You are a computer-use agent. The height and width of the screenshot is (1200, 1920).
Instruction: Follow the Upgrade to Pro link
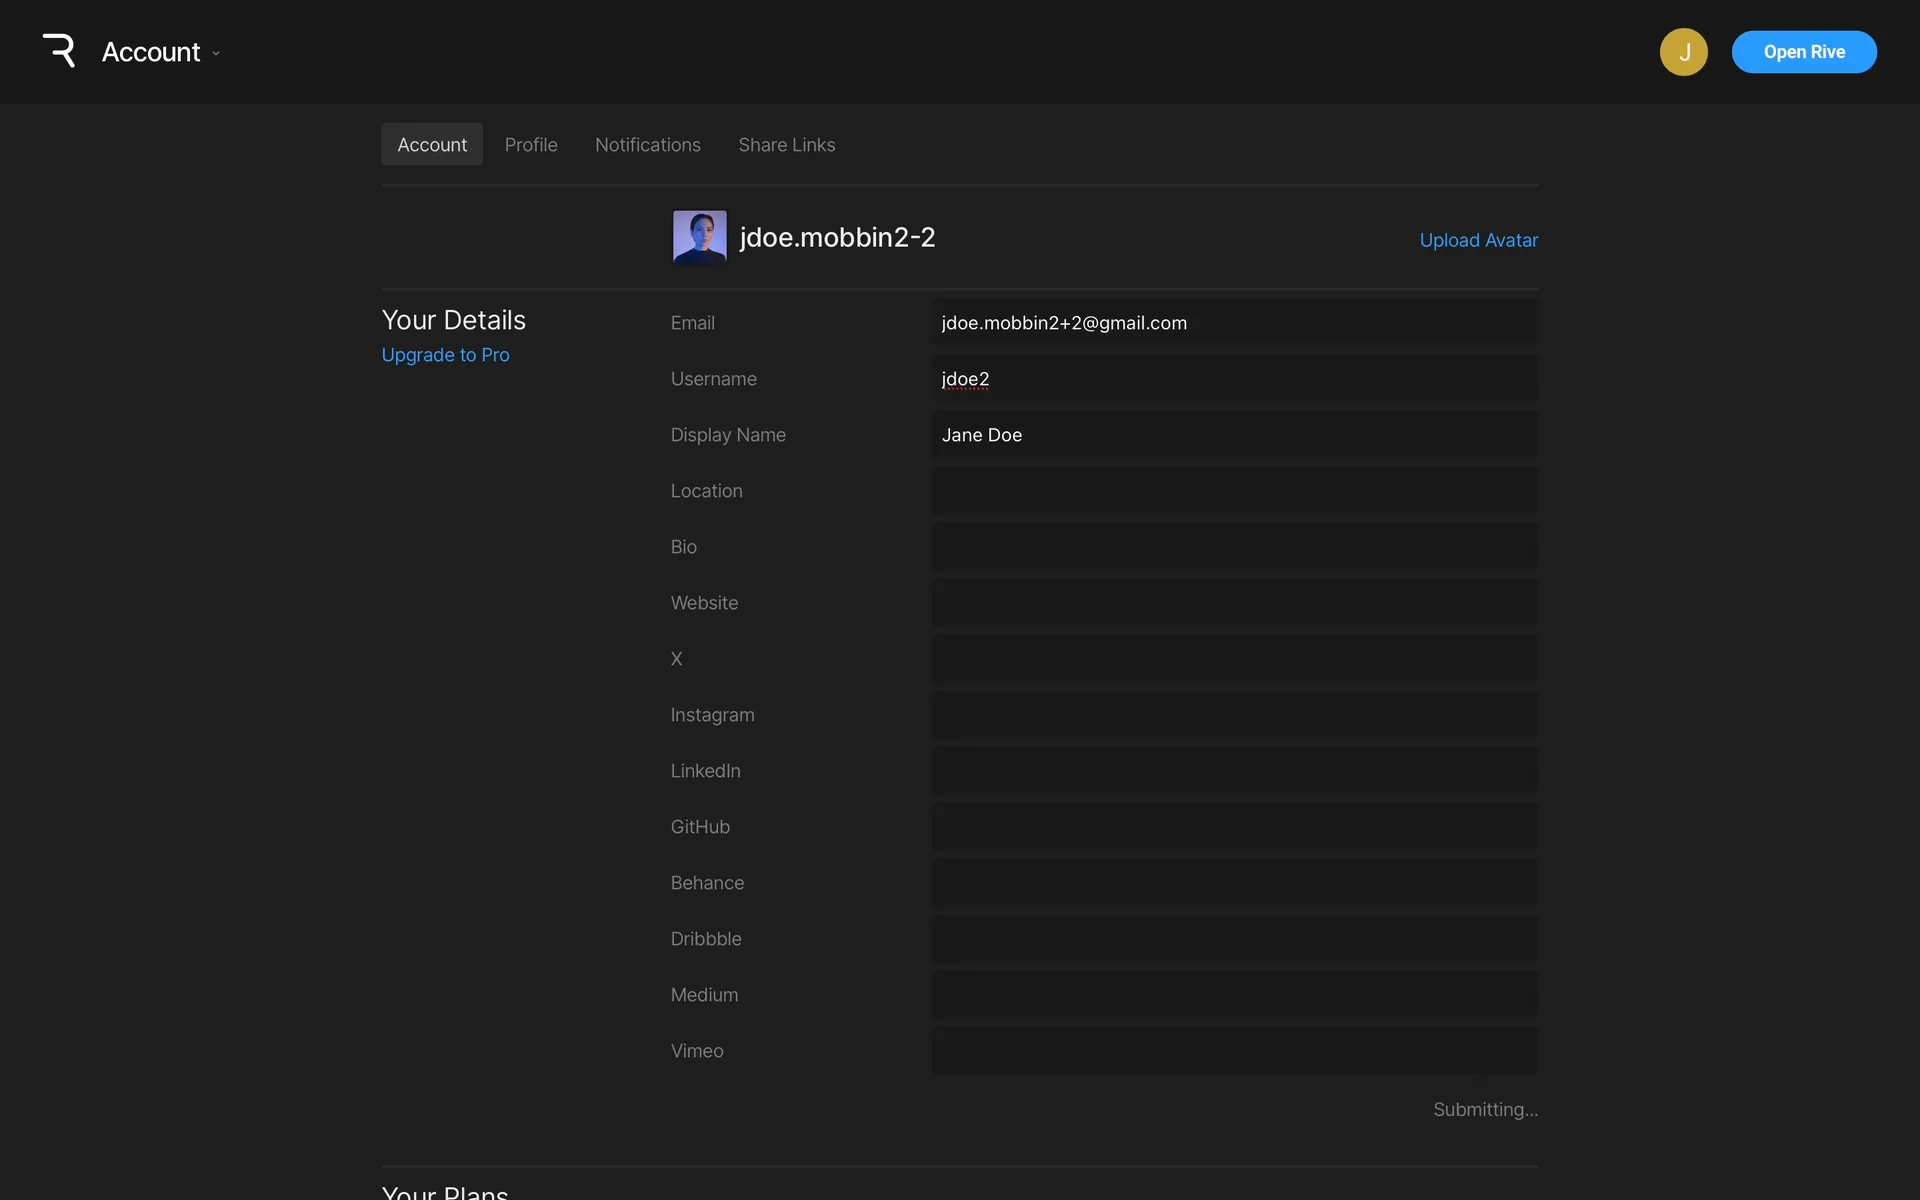(x=445, y=355)
